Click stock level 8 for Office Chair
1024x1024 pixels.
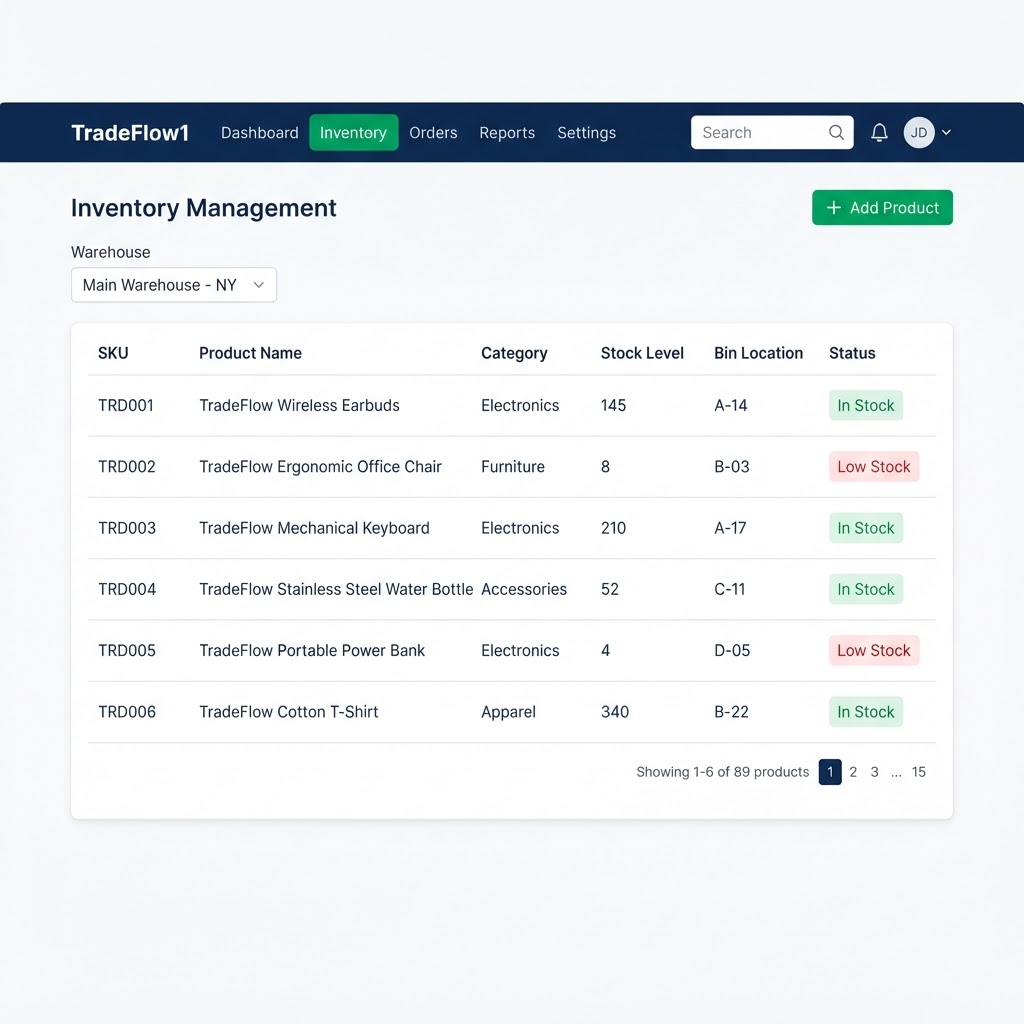pos(605,467)
